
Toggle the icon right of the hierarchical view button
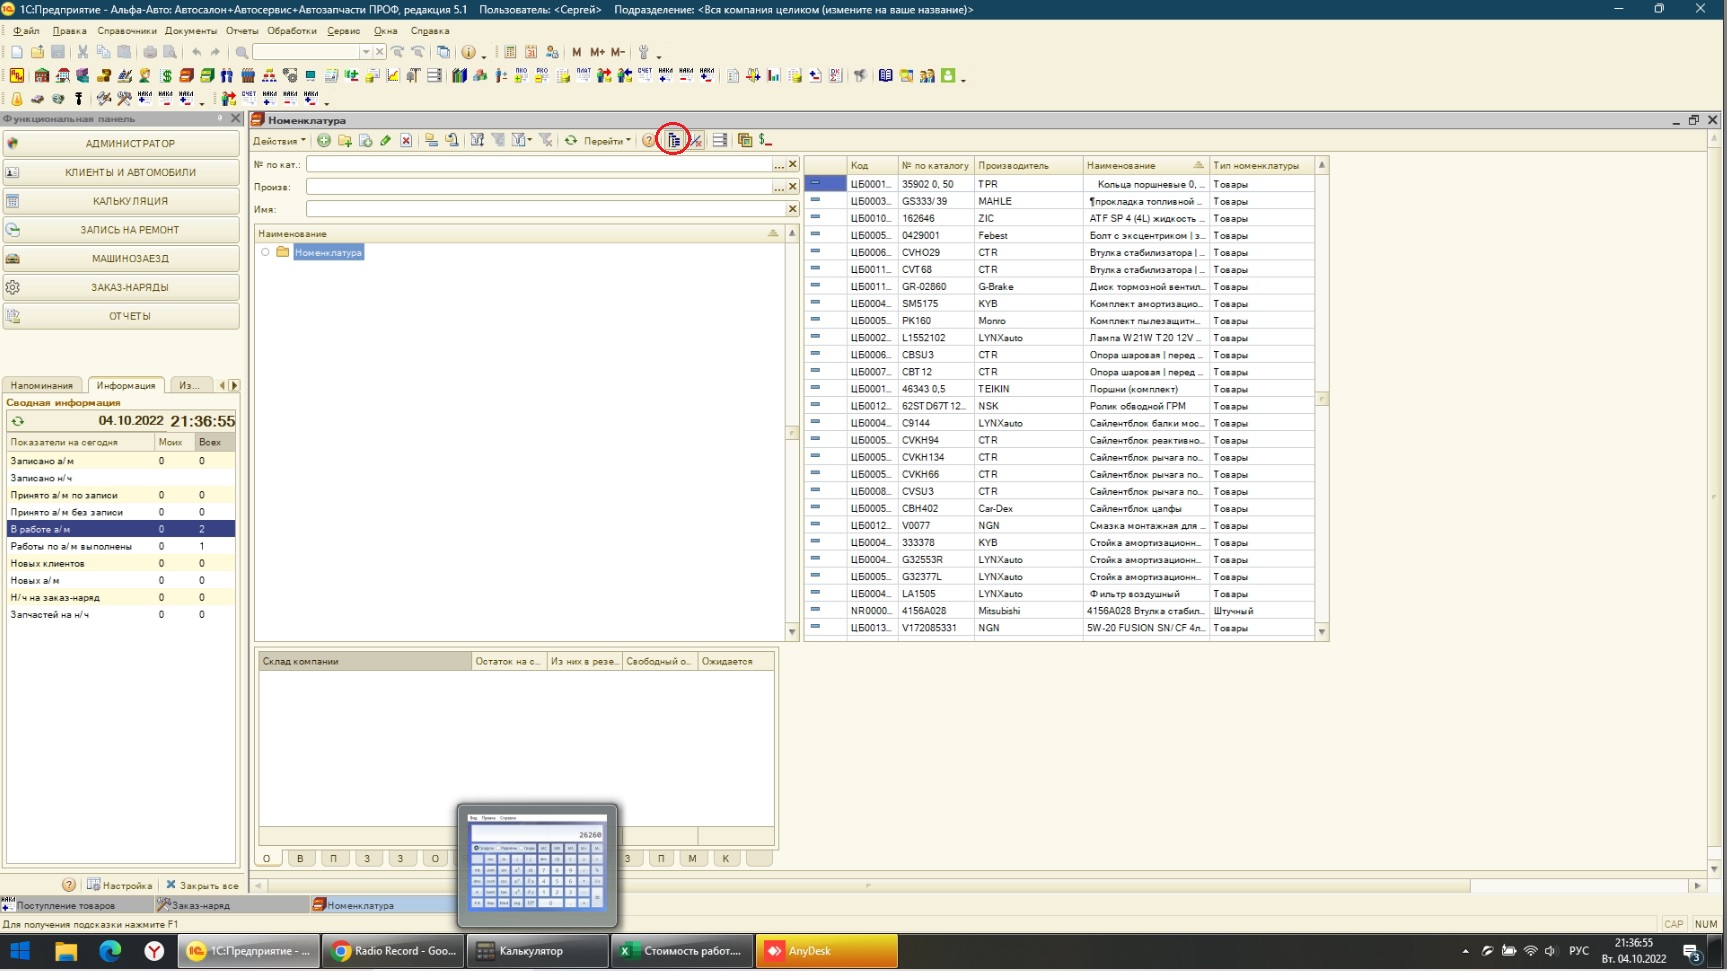[x=695, y=141]
